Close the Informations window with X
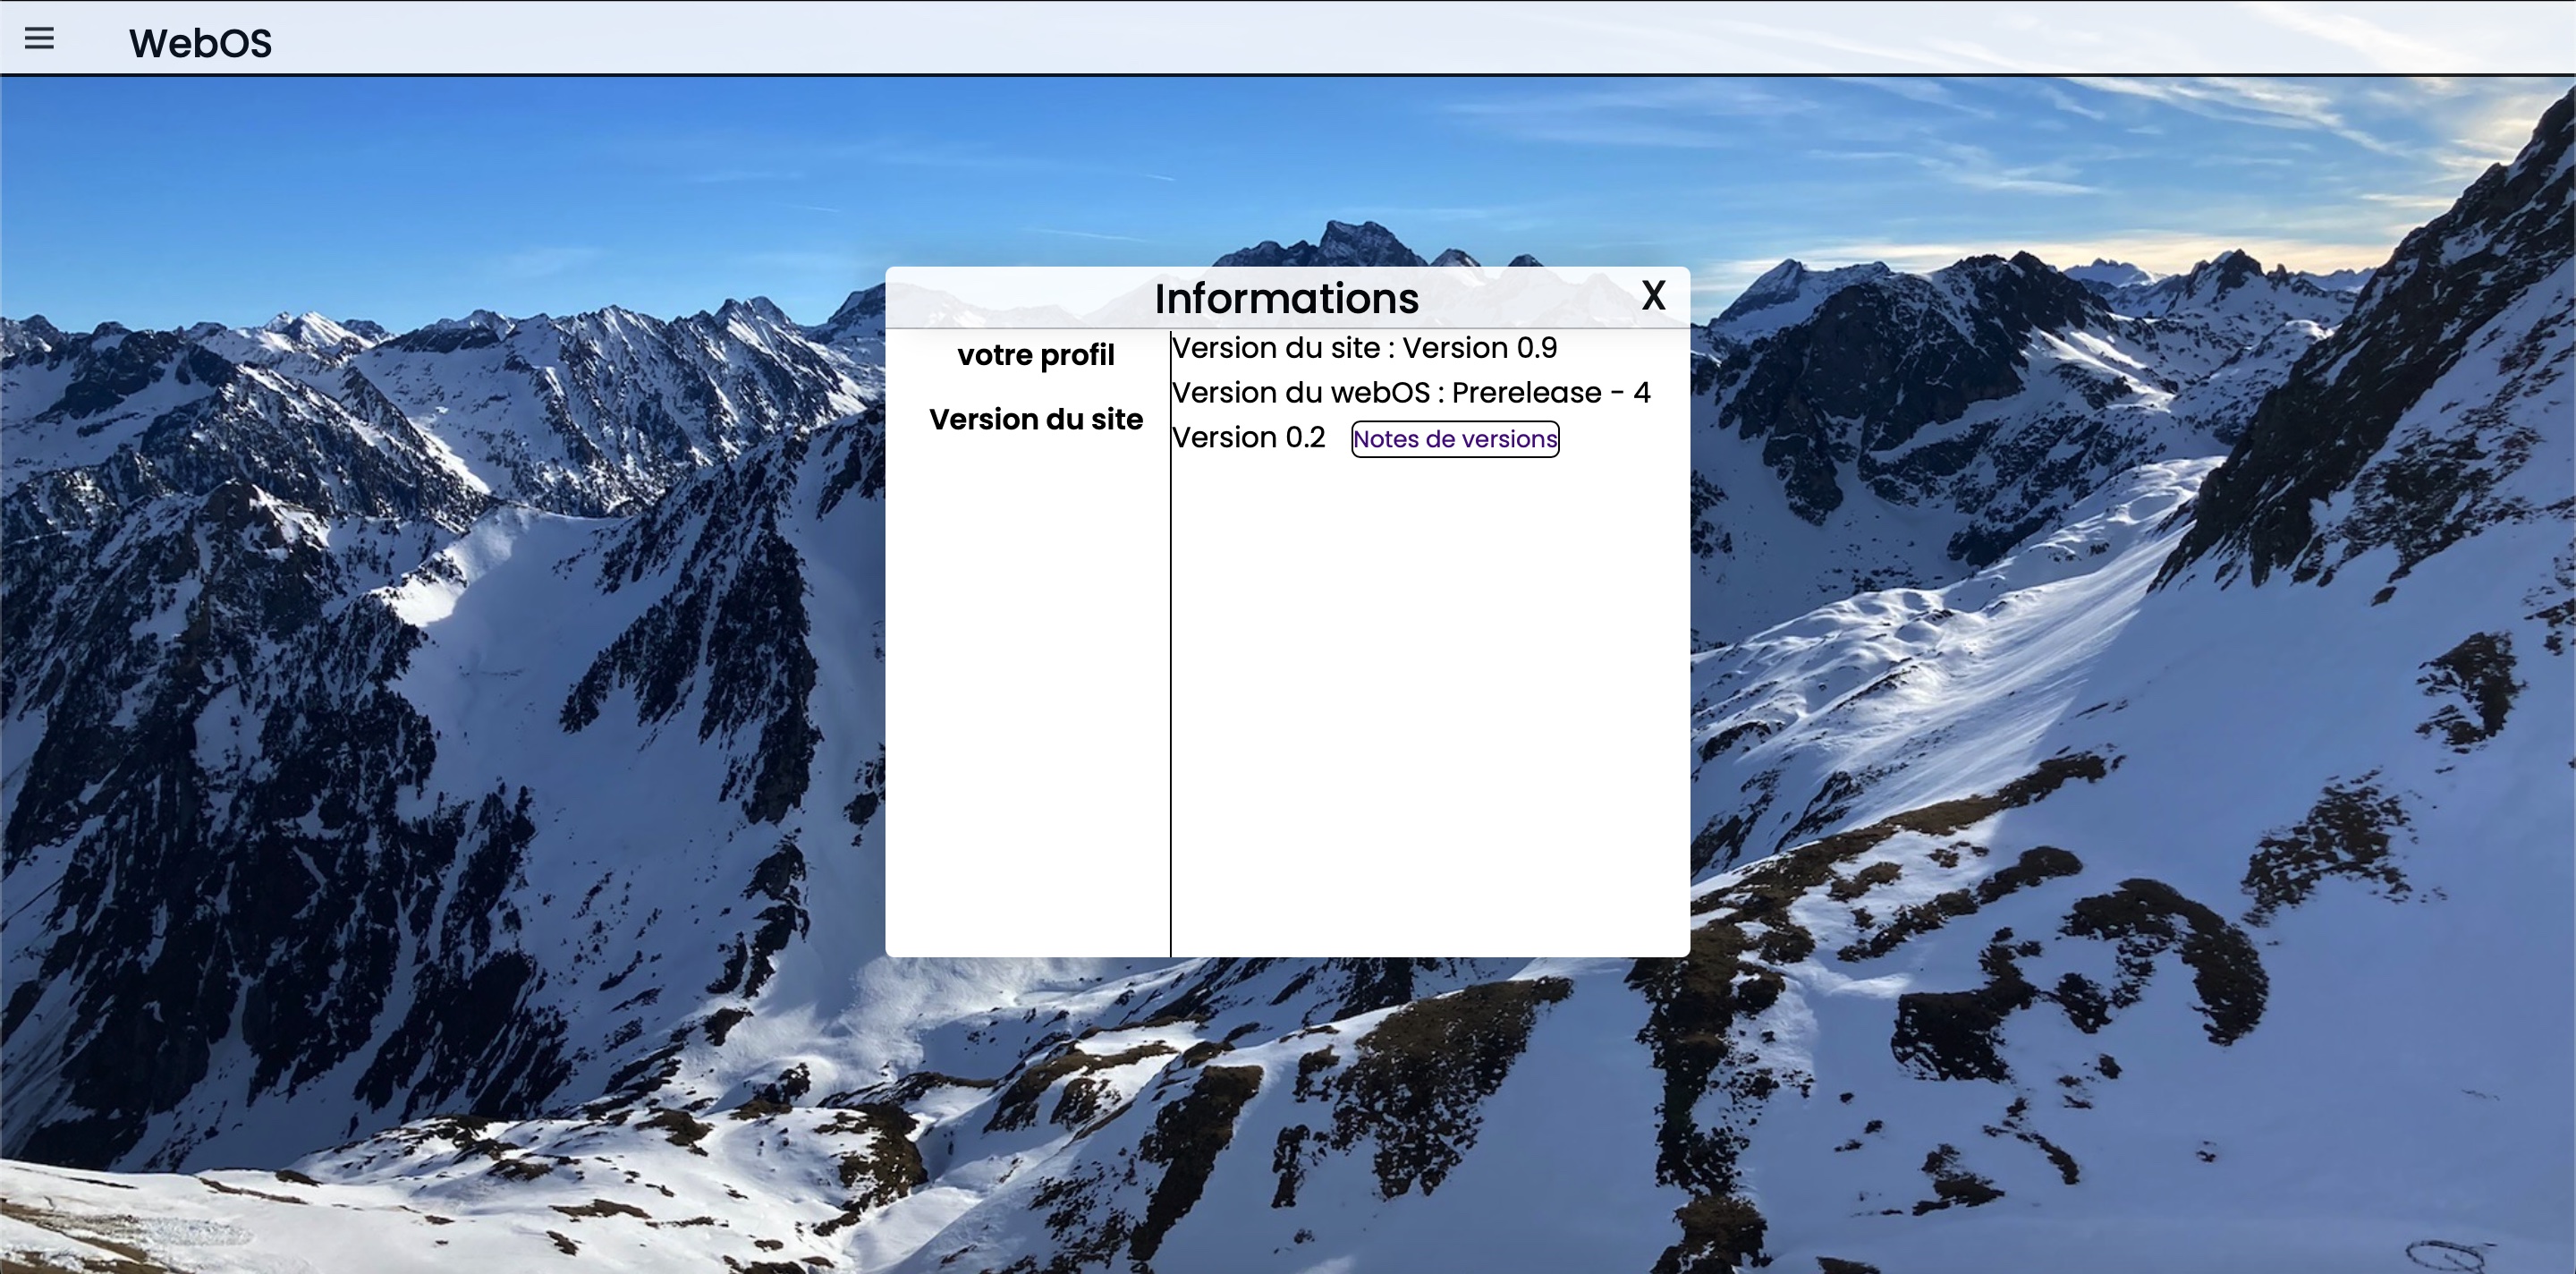Screen dimensions: 2576x1274 (x=1653, y=295)
